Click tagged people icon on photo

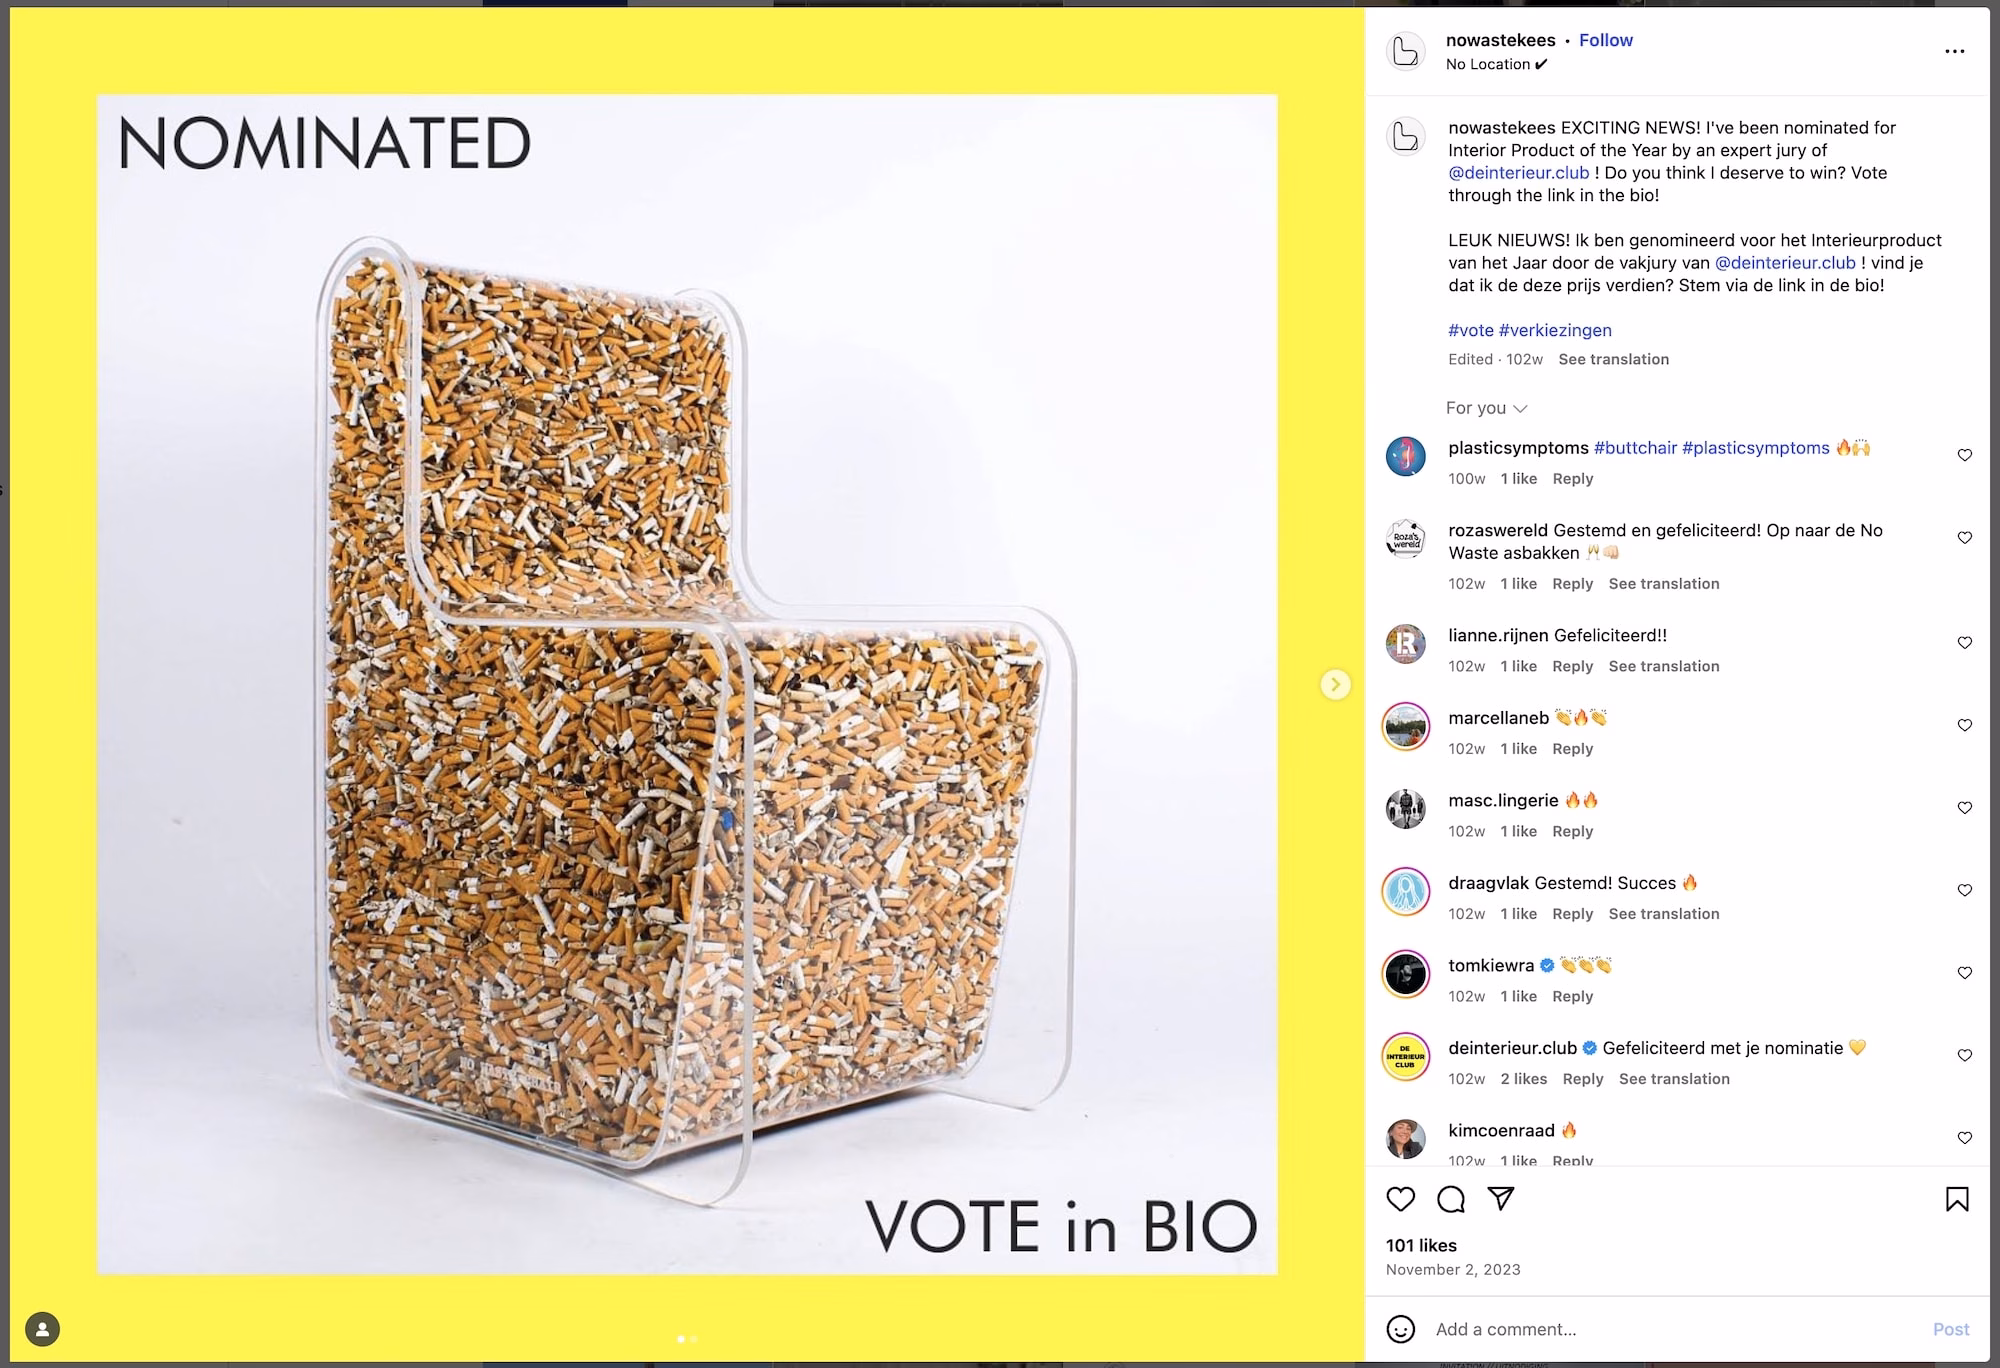tap(42, 1329)
